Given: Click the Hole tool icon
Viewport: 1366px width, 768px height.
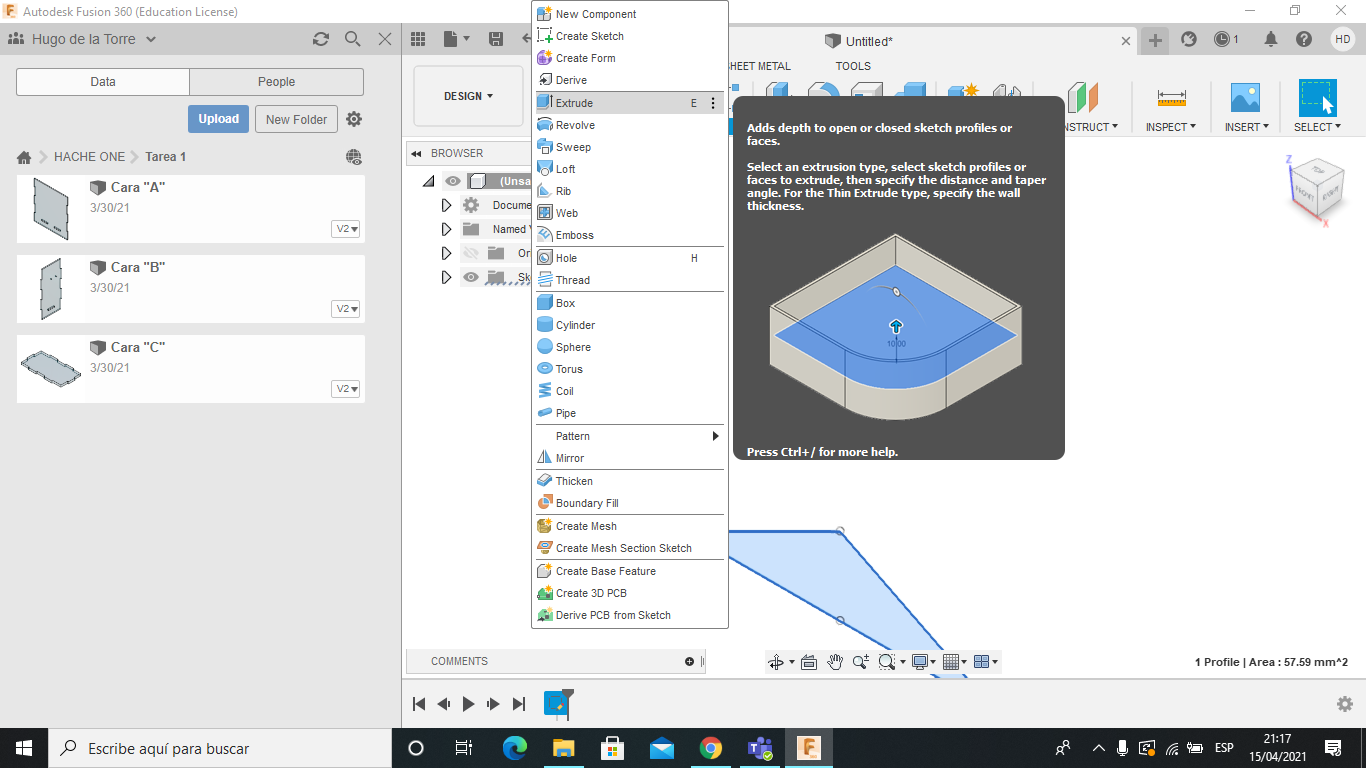Looking at the screenshot, I should tap(545, 258).
